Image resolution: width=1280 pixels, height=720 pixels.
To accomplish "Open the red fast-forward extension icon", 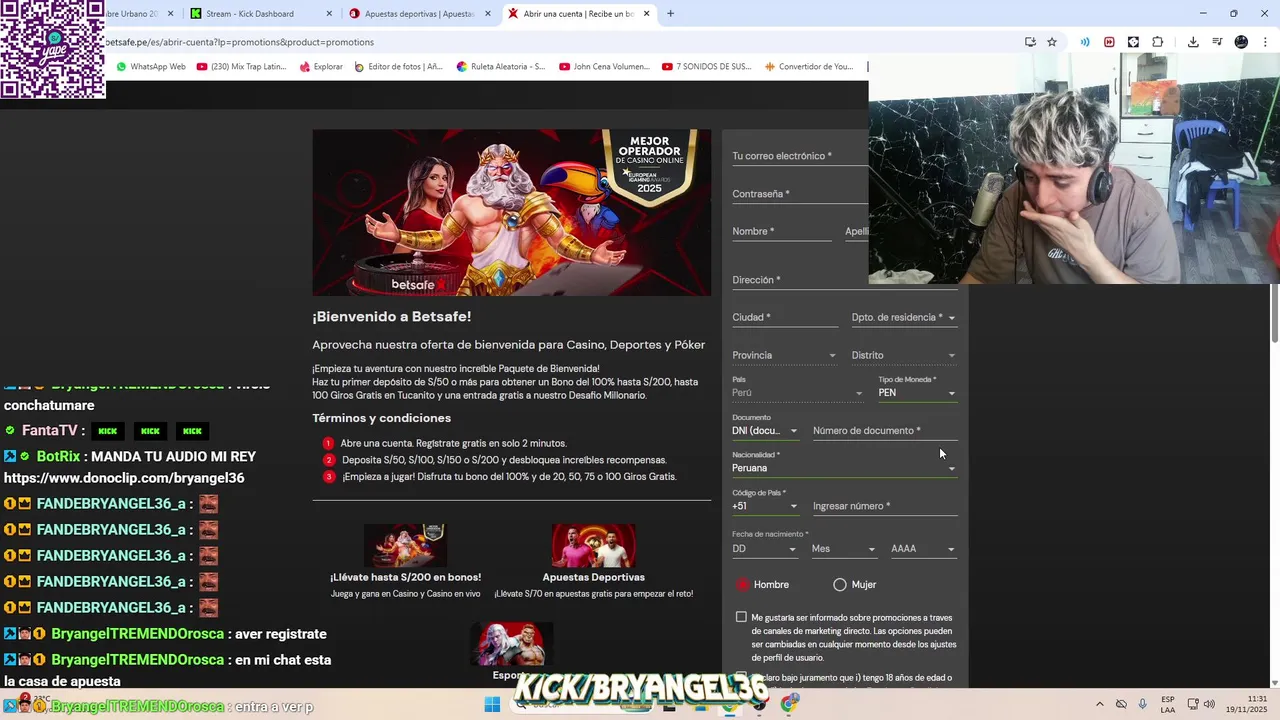I will click(x=1109, y=42).
